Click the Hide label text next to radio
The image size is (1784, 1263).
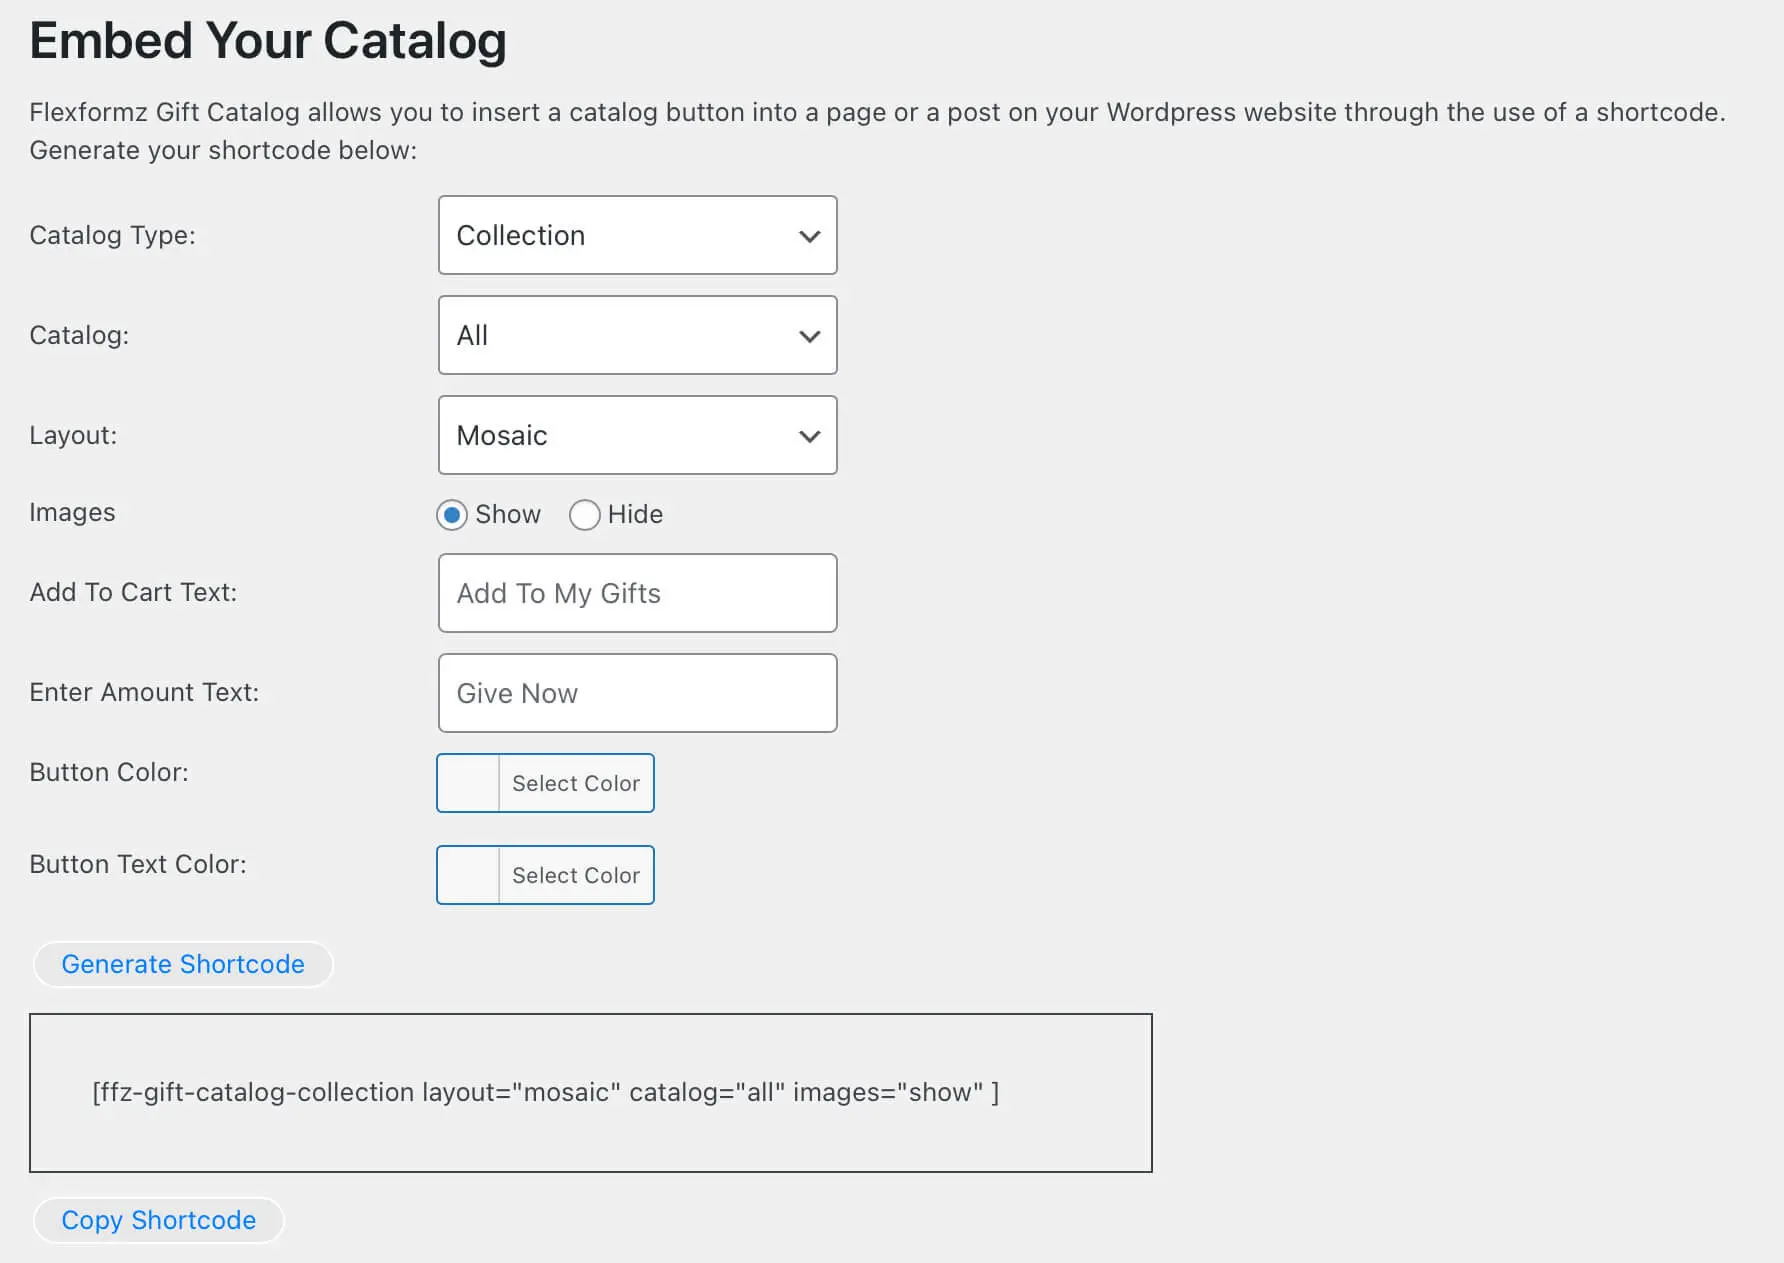tap(635, 514)
